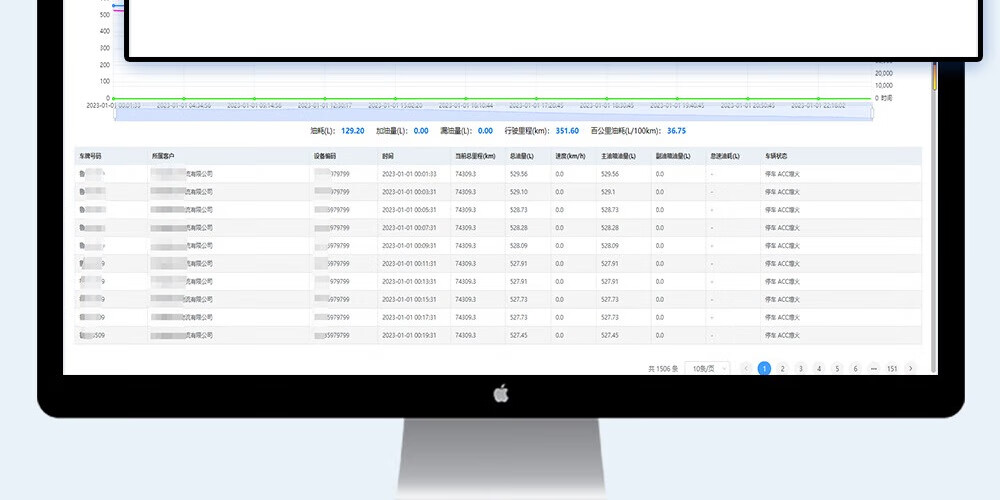Click the 总油量(L) column header
The width and height of the screenshot is (1000, 500).
pos(522,156)
